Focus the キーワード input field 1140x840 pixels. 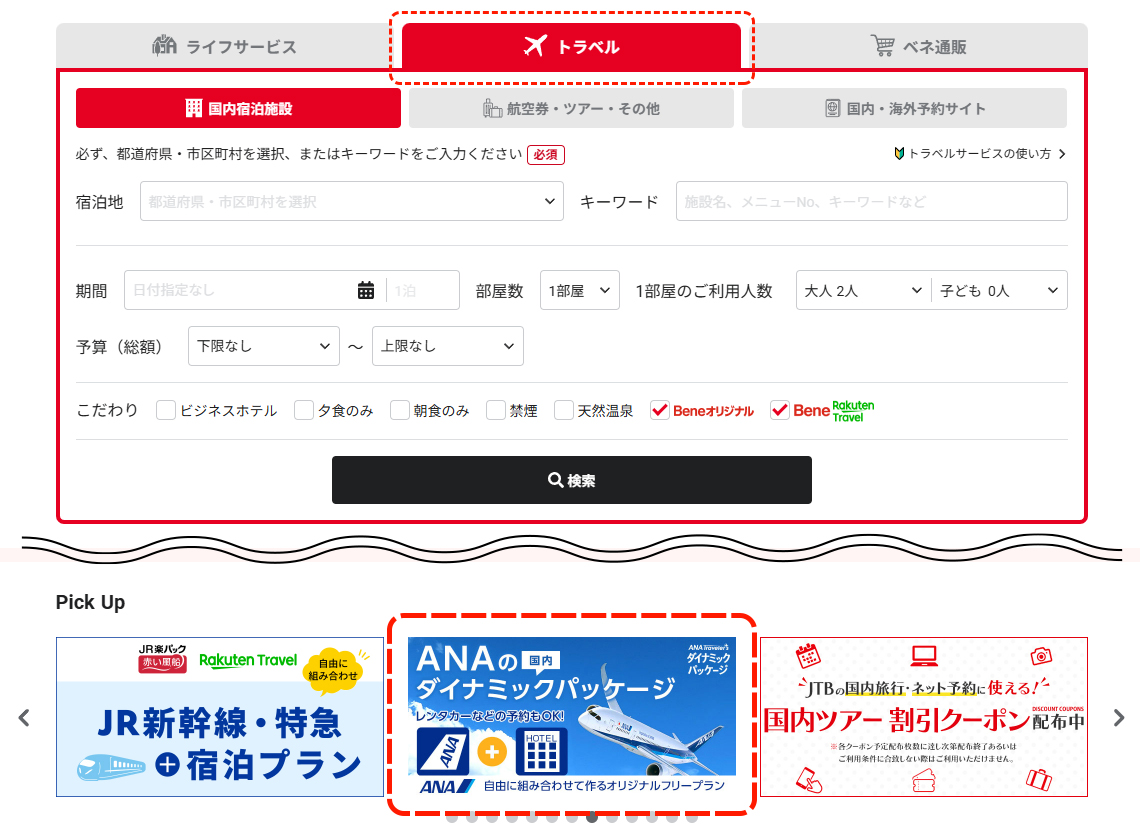[x=872, y=201]
